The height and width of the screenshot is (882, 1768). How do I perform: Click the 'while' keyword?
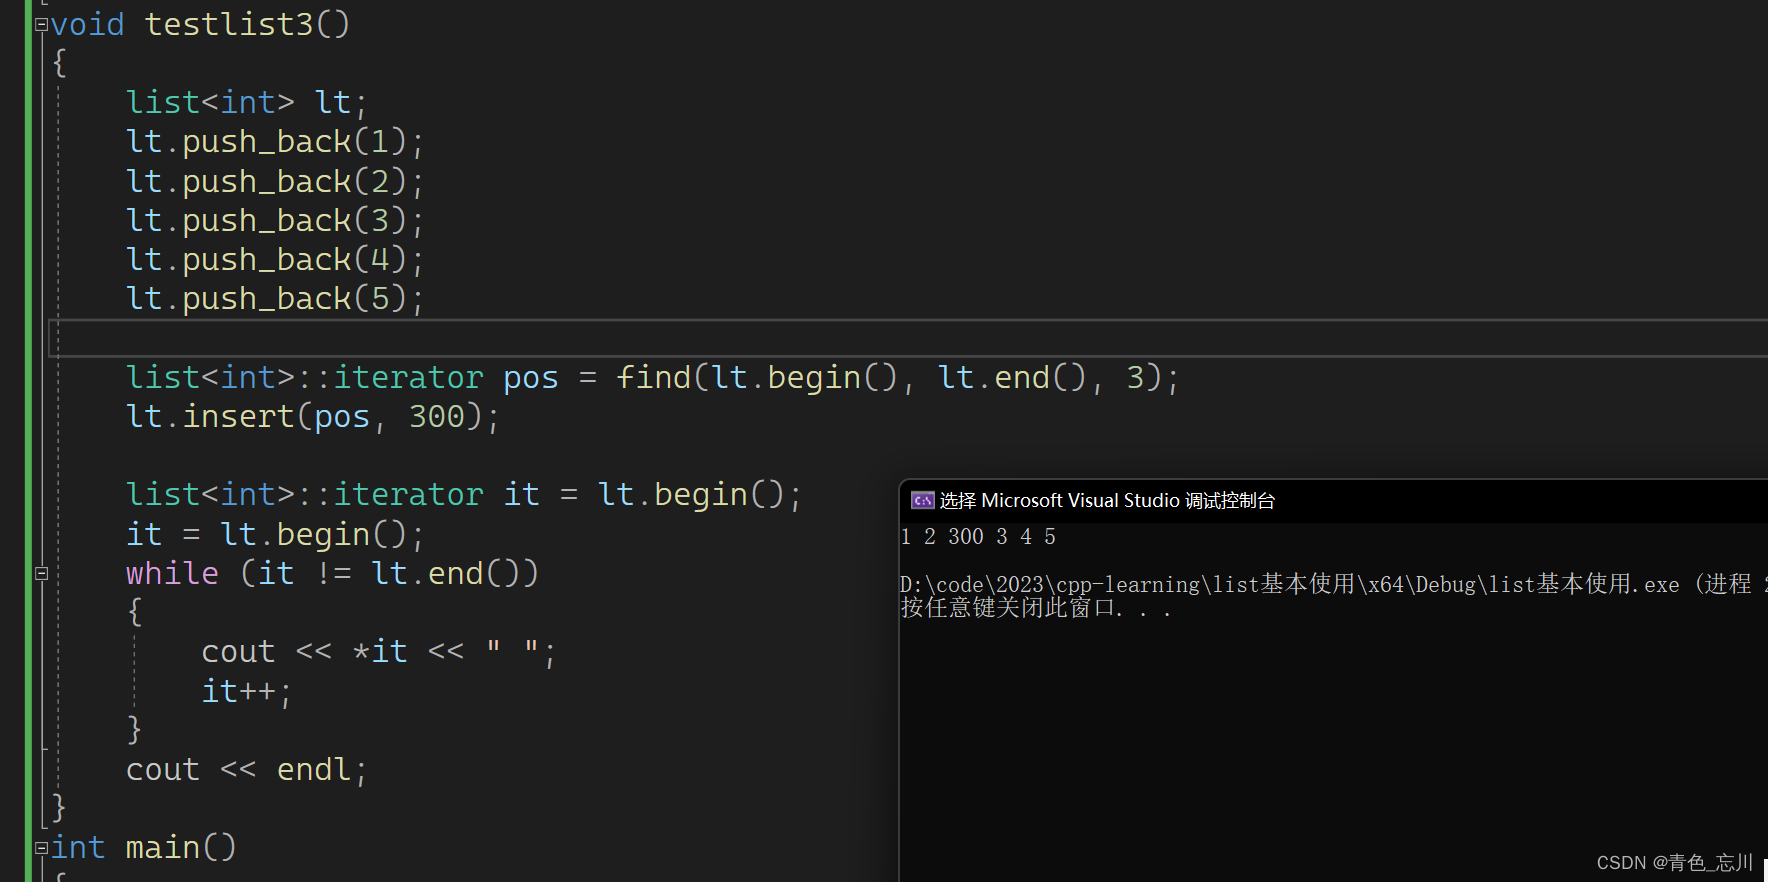(172, 573)
